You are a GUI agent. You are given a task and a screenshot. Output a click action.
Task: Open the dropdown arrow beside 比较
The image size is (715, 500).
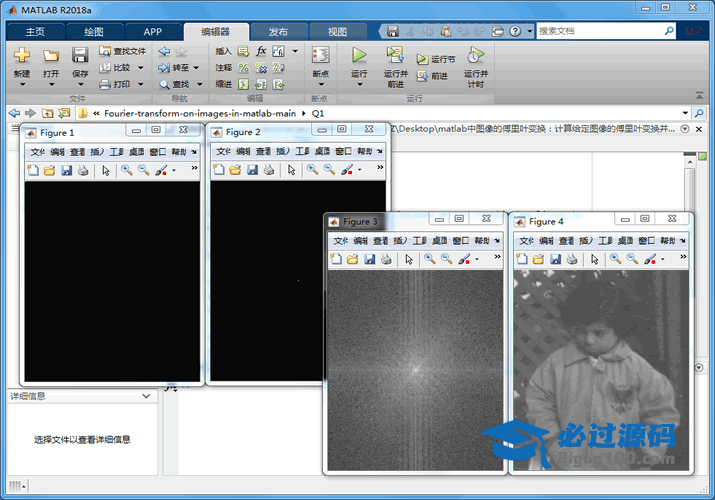click(x=140, y=68)
